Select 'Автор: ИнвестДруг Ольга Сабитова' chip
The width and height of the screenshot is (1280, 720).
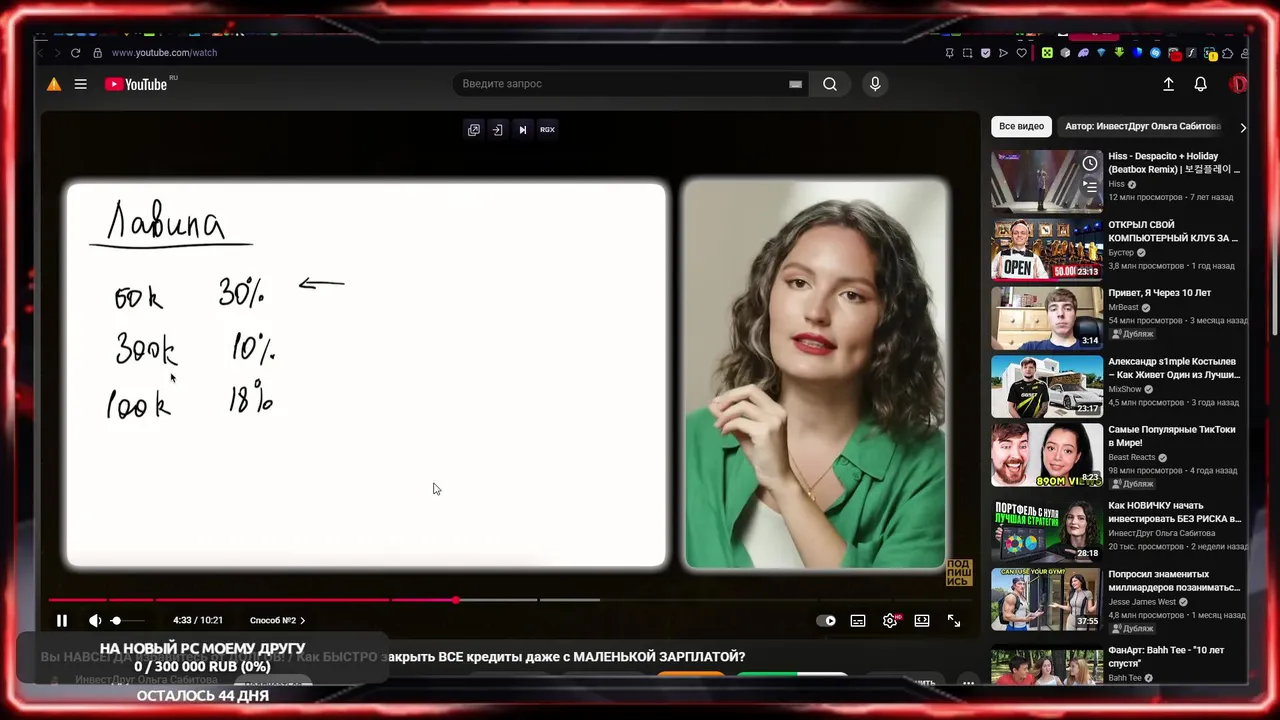click(x=1143, y=126)
